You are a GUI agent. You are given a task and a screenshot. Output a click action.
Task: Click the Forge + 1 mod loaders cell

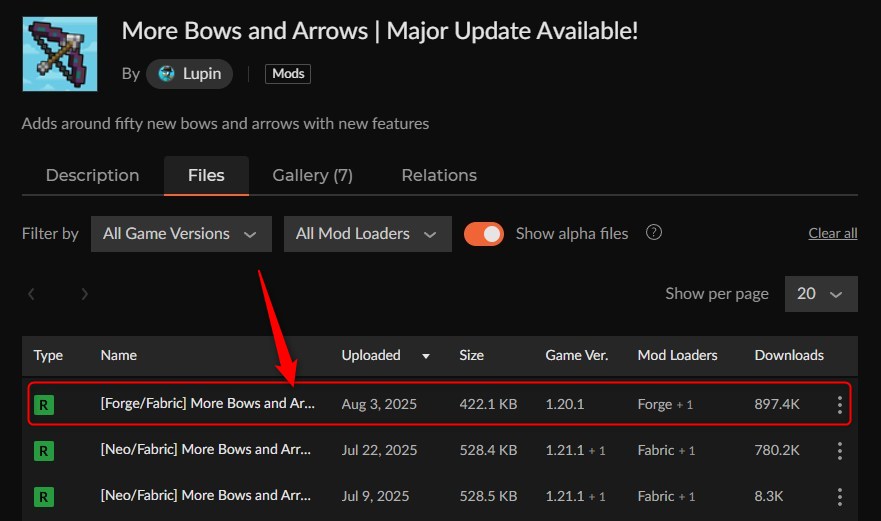pos(665,404)
